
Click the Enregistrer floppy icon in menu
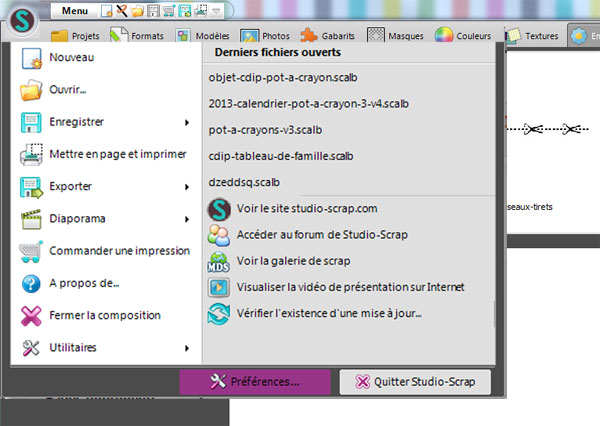pyautogui.click(x=31, y=122)
